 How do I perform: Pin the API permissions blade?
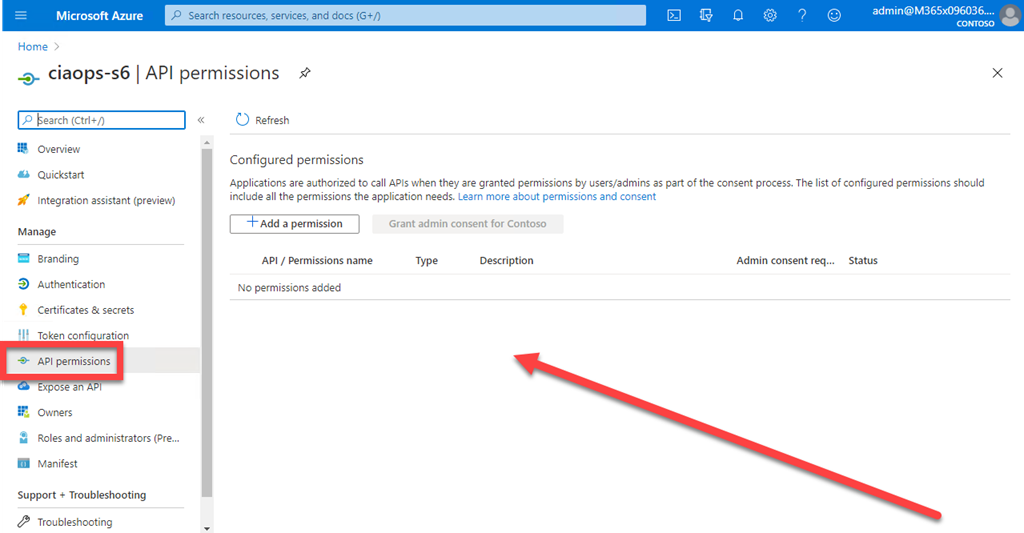coord(304,73)
